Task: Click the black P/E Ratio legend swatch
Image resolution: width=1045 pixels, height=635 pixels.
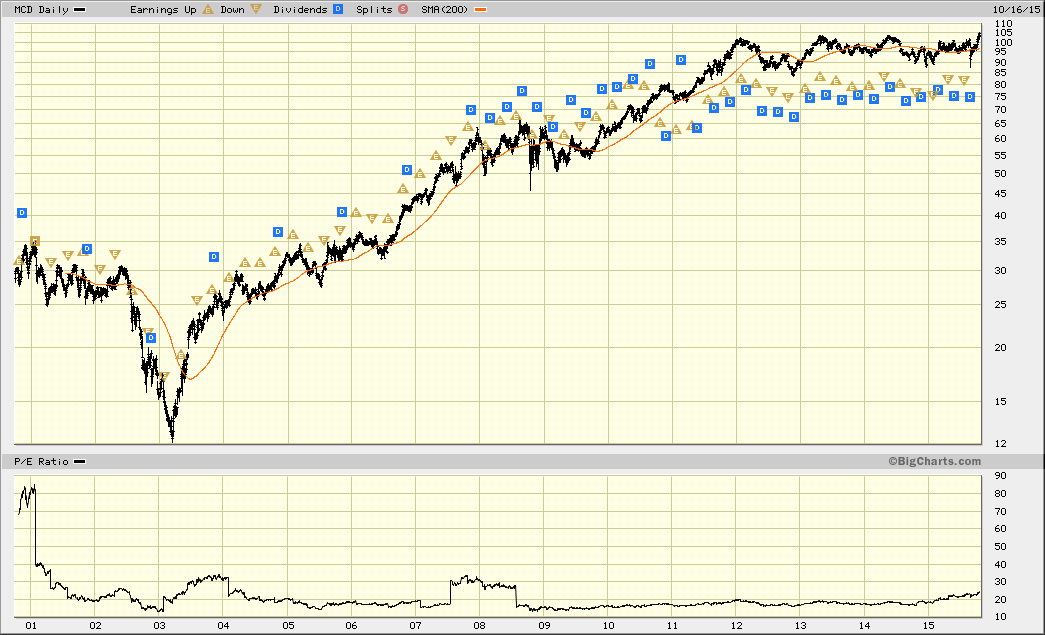Action: (79, 461)
